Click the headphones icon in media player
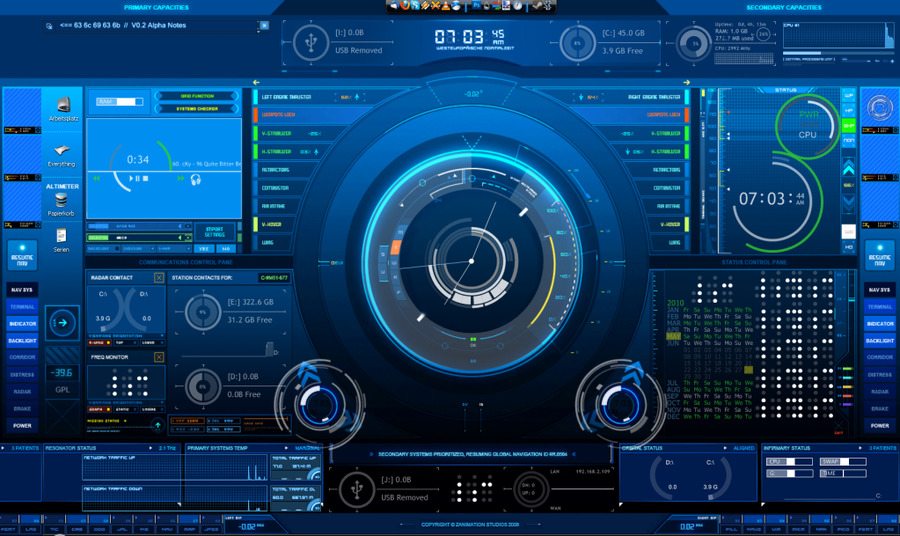 click(196, 178)
